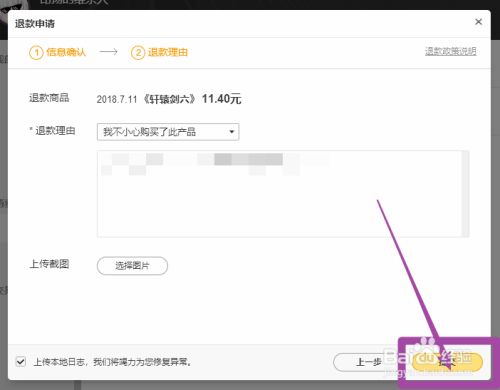Go to step 1 信息确认
The image size is (500, 390).
pos(58,52)
